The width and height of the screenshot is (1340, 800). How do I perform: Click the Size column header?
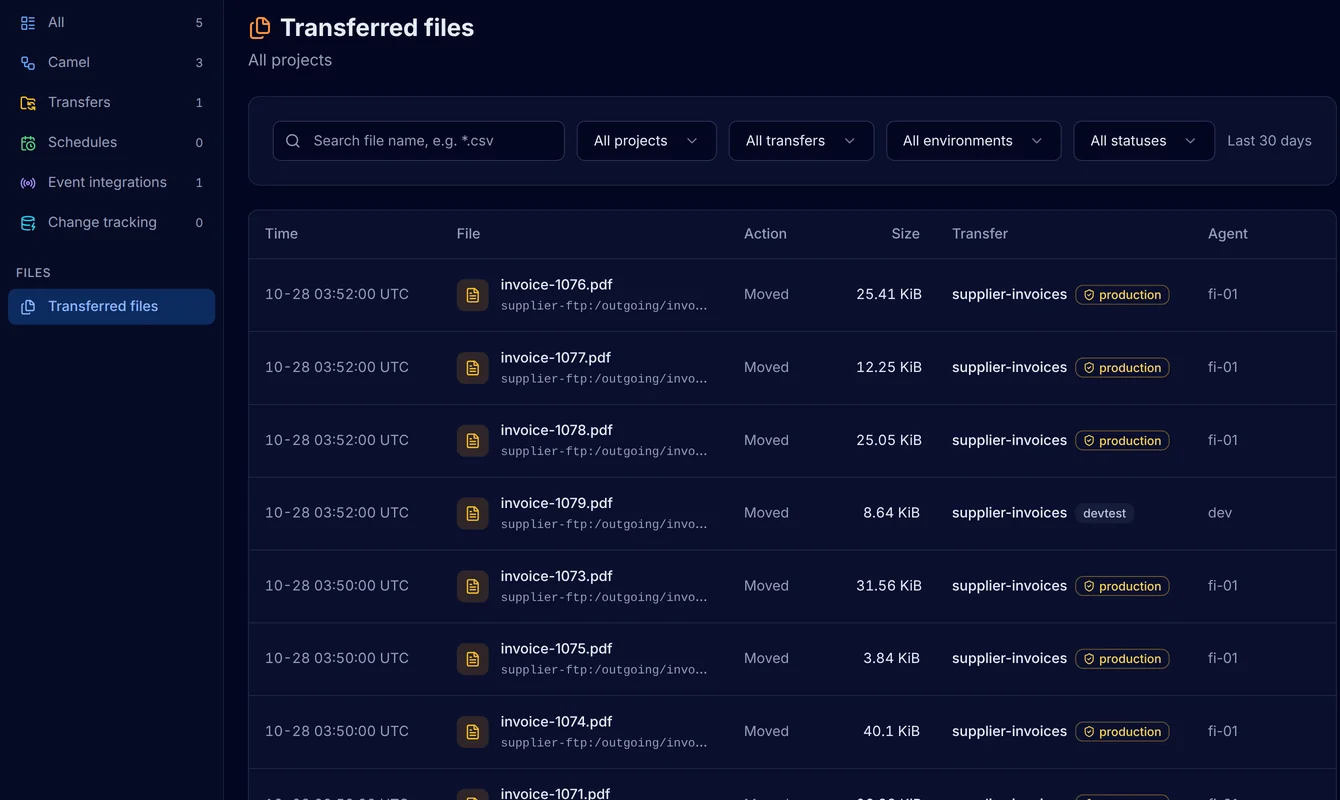click(x=905, y=234)
